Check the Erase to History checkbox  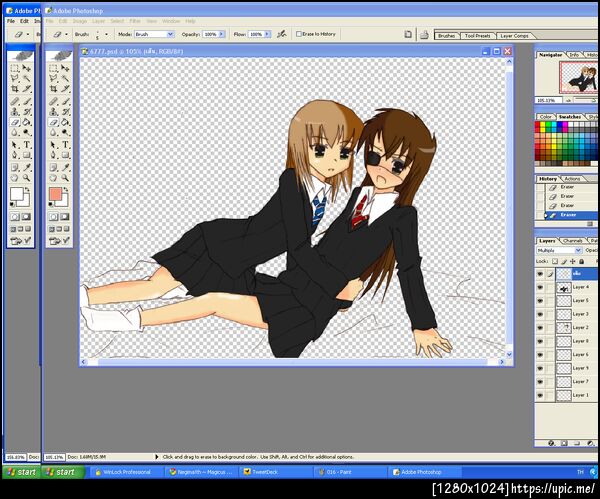point(299,34)
